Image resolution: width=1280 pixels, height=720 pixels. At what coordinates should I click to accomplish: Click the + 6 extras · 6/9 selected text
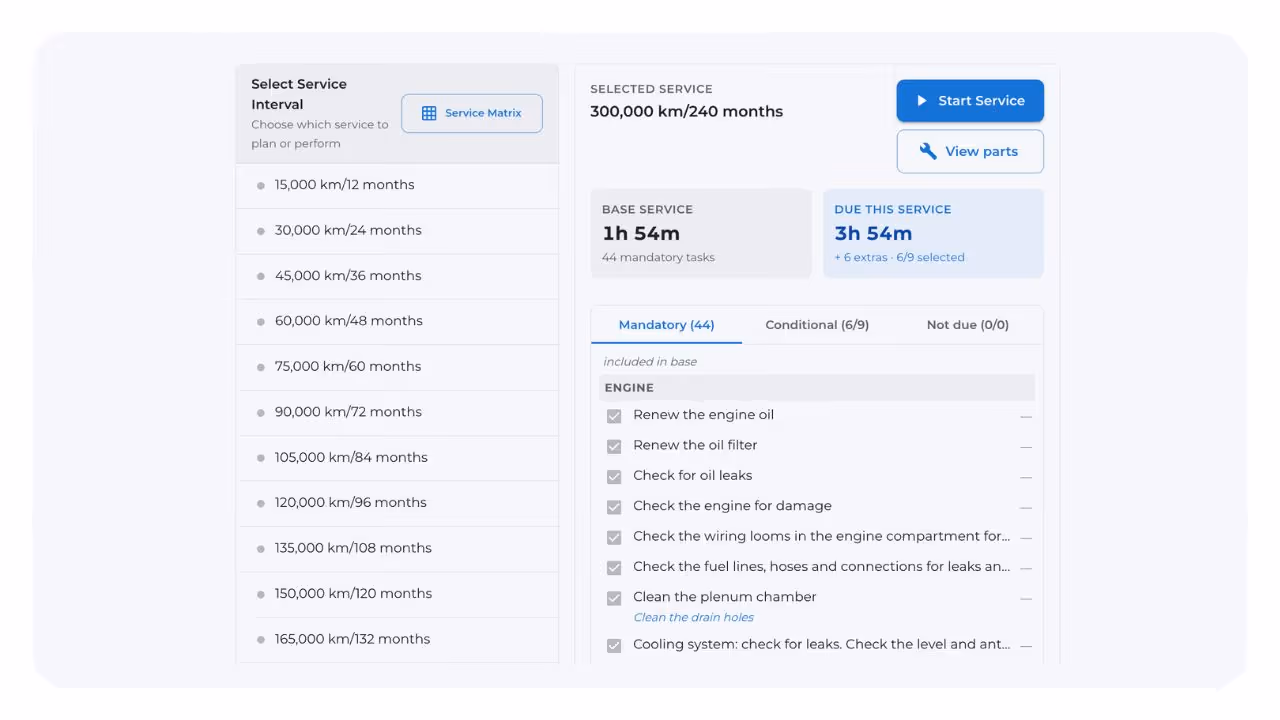899,258
